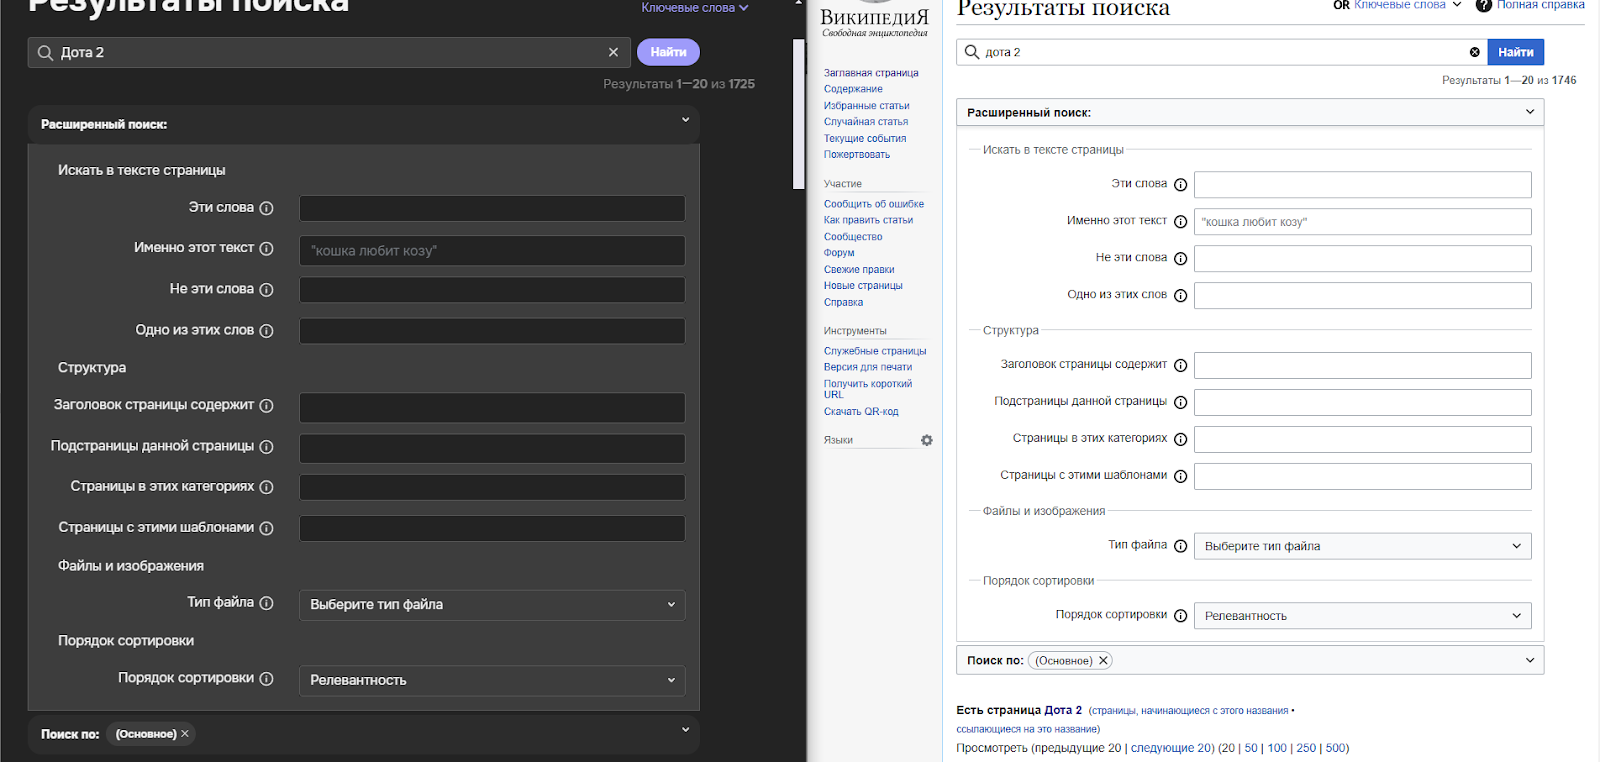Remove '(Основное)' namespace tag in light panel

point(1103,660)
